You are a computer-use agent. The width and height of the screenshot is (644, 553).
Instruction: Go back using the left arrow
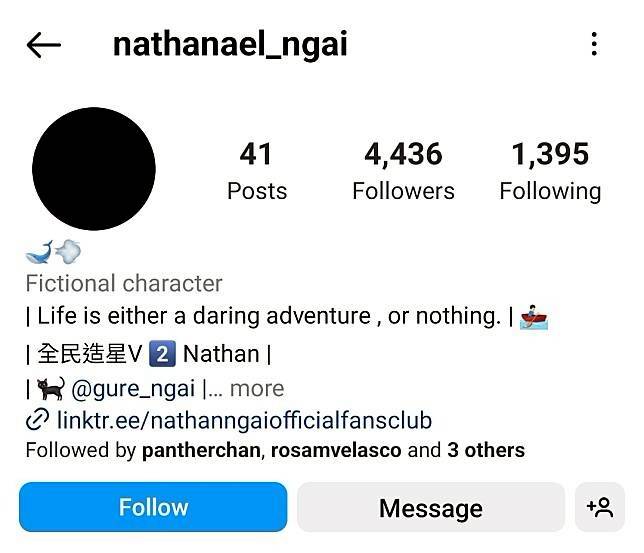[x=44, y=45]
